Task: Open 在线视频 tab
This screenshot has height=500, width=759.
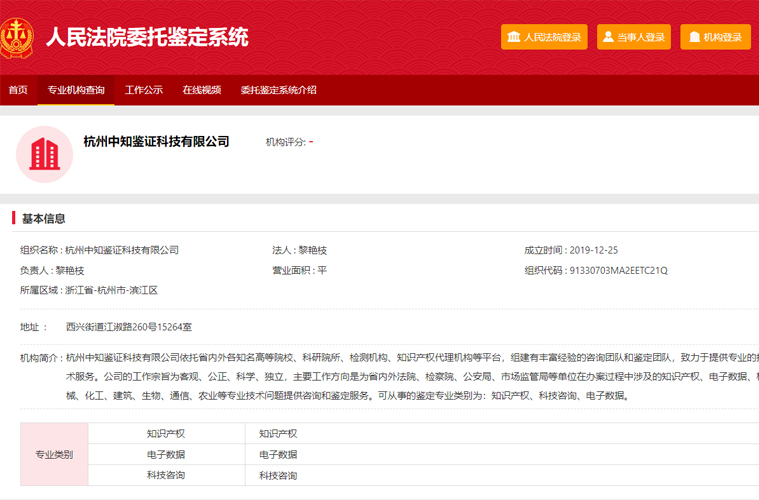Action: click(x=202, y=90)
